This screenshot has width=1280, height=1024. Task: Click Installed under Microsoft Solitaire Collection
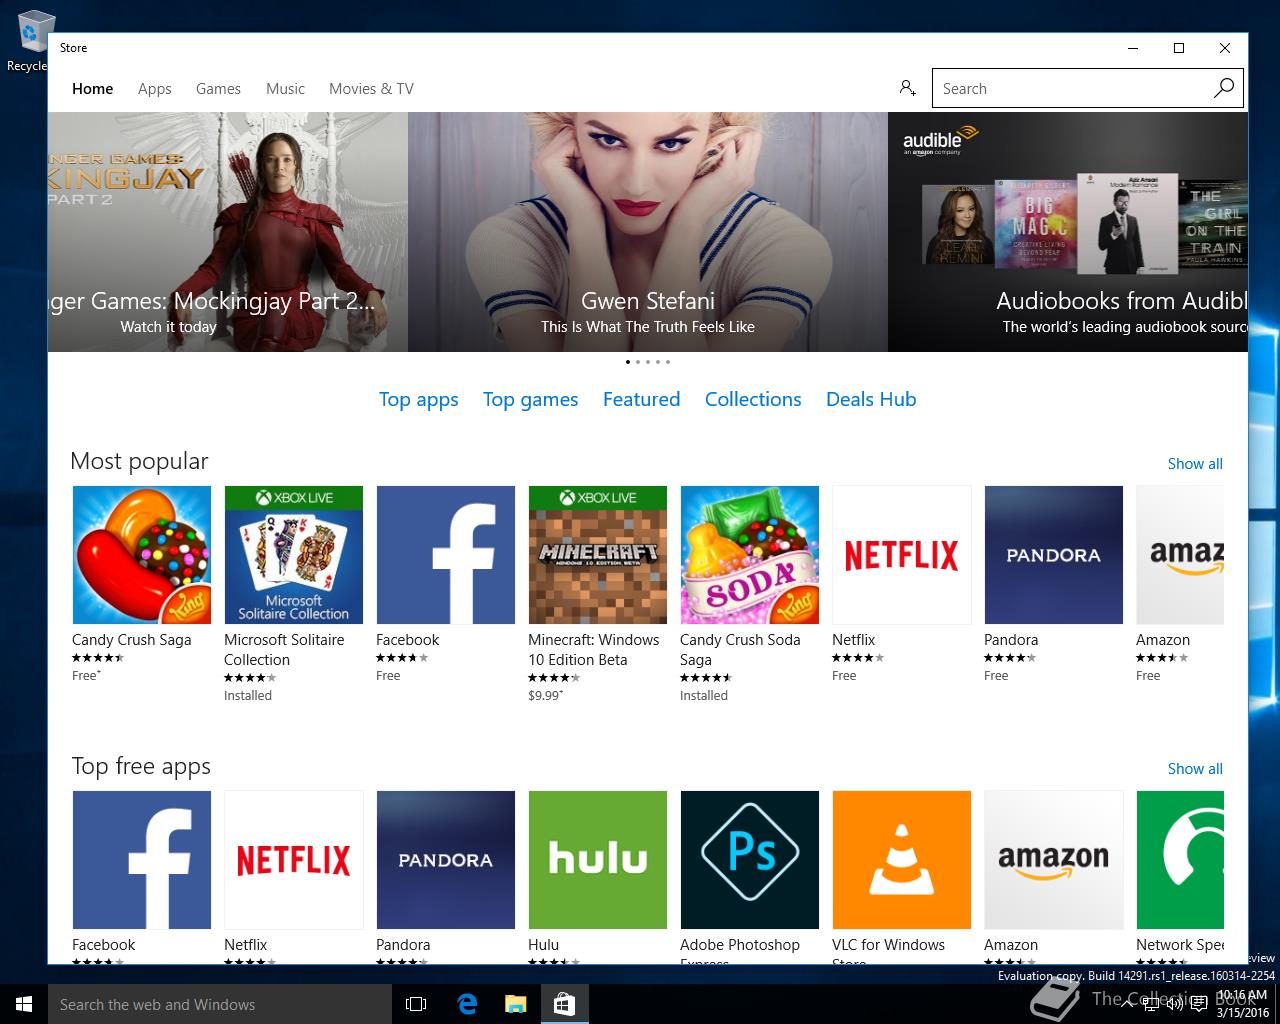click(248, 695)
